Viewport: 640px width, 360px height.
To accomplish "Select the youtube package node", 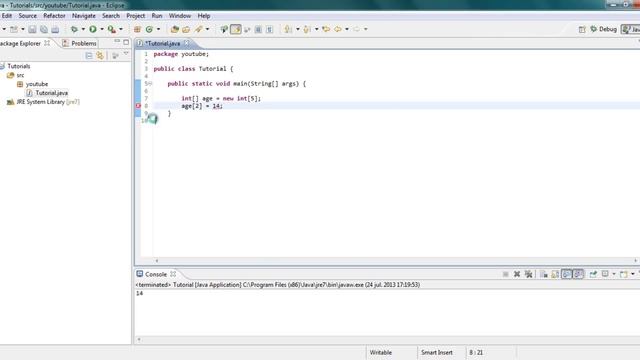I will point(32,84).
